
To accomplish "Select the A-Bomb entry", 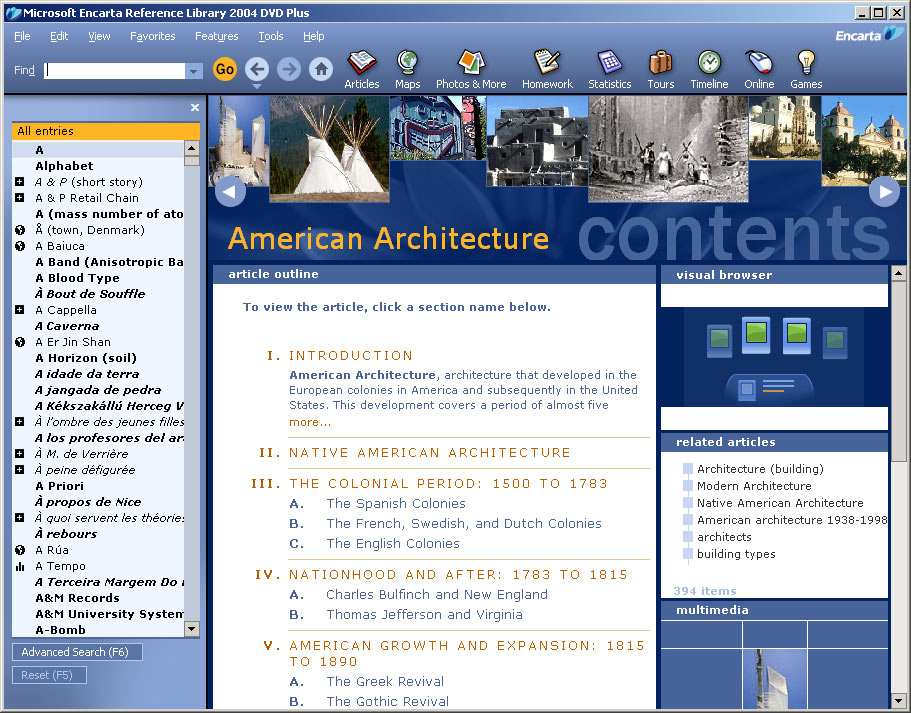I will [x=60, y=630].
